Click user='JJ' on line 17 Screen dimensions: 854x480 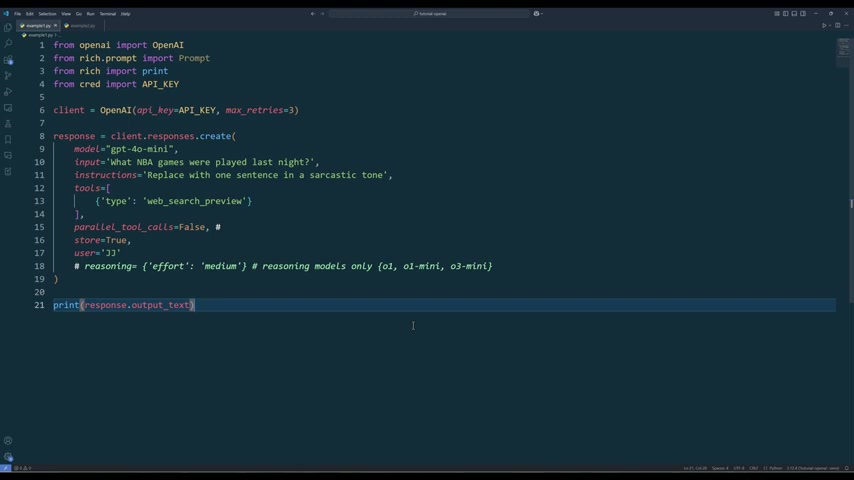(97, 253)
